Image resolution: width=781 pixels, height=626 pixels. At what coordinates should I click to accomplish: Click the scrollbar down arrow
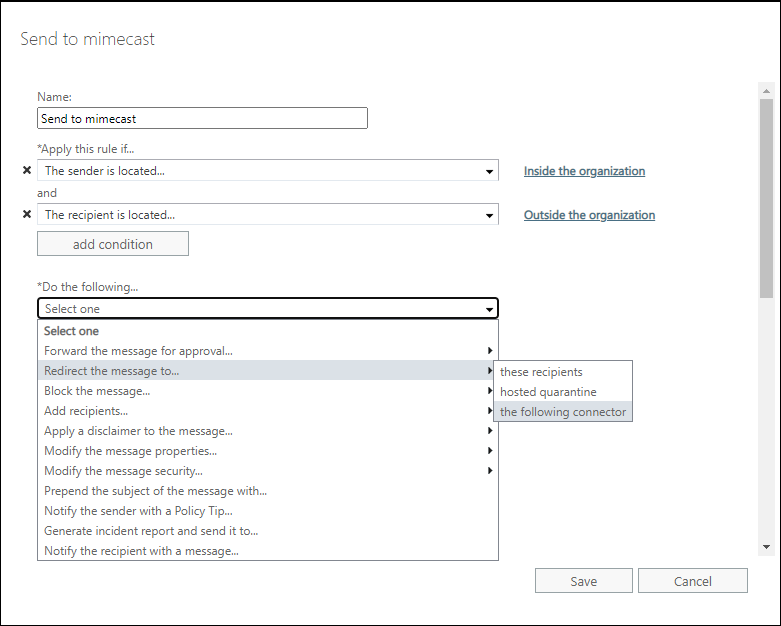766,547
